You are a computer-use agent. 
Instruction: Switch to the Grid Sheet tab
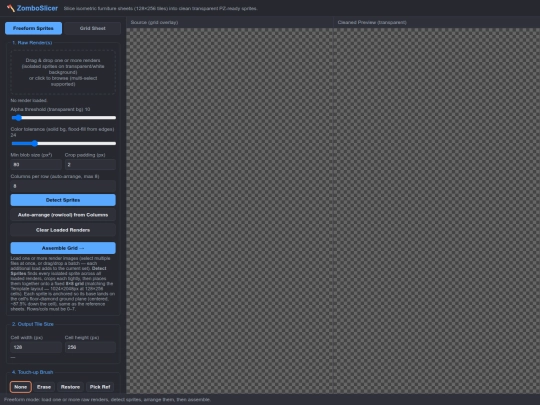93,28
